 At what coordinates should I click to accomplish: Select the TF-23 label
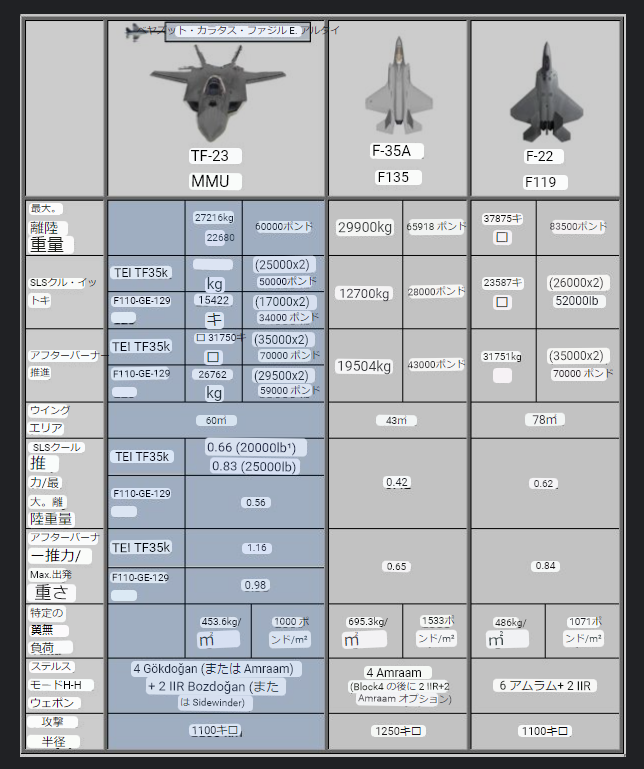pyautogui.click(x=215, y=156)
